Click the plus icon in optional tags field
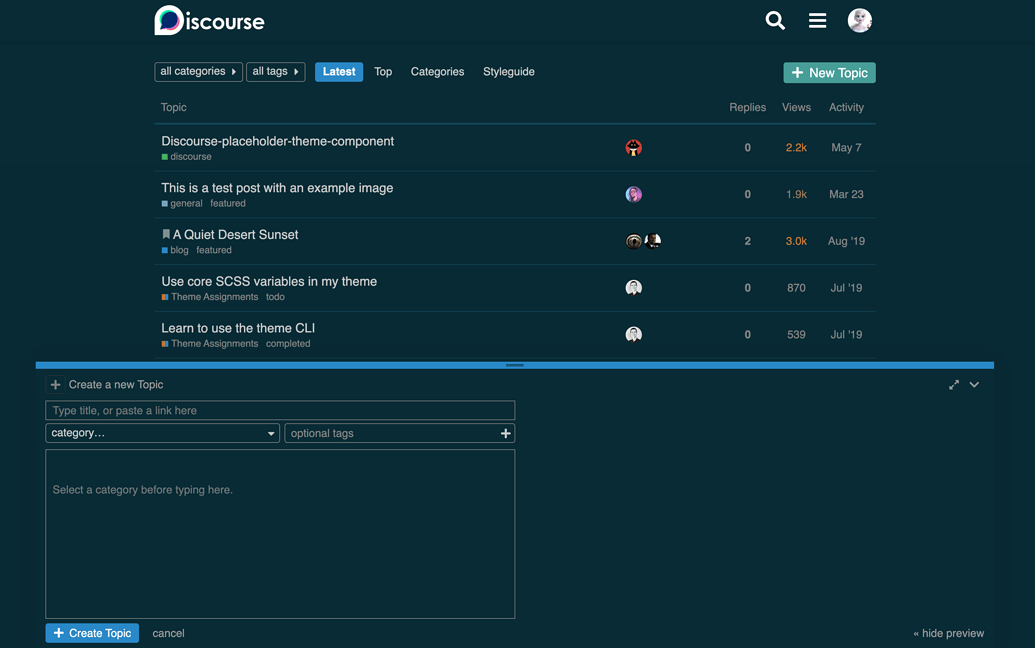The width and height of the screenshot is (1035, 648). 505,433
